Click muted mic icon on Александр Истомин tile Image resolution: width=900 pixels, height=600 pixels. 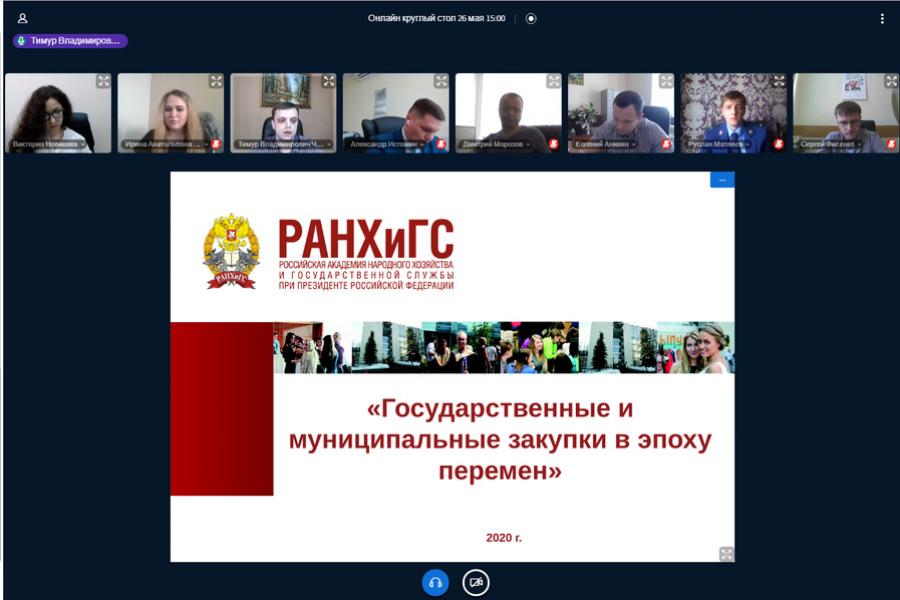coord(441,144)
